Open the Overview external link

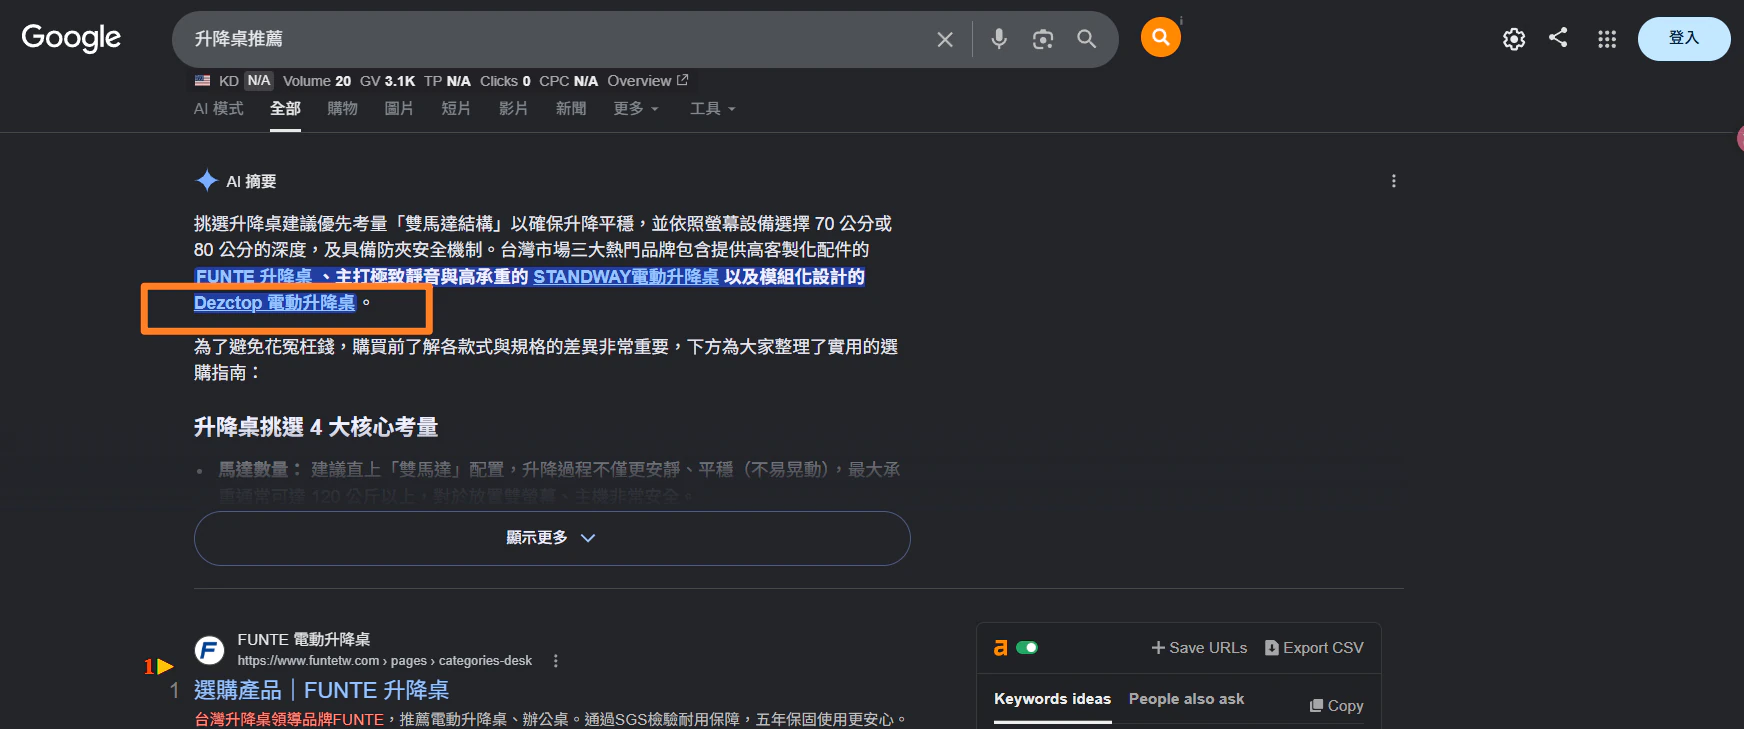(647, 81)
